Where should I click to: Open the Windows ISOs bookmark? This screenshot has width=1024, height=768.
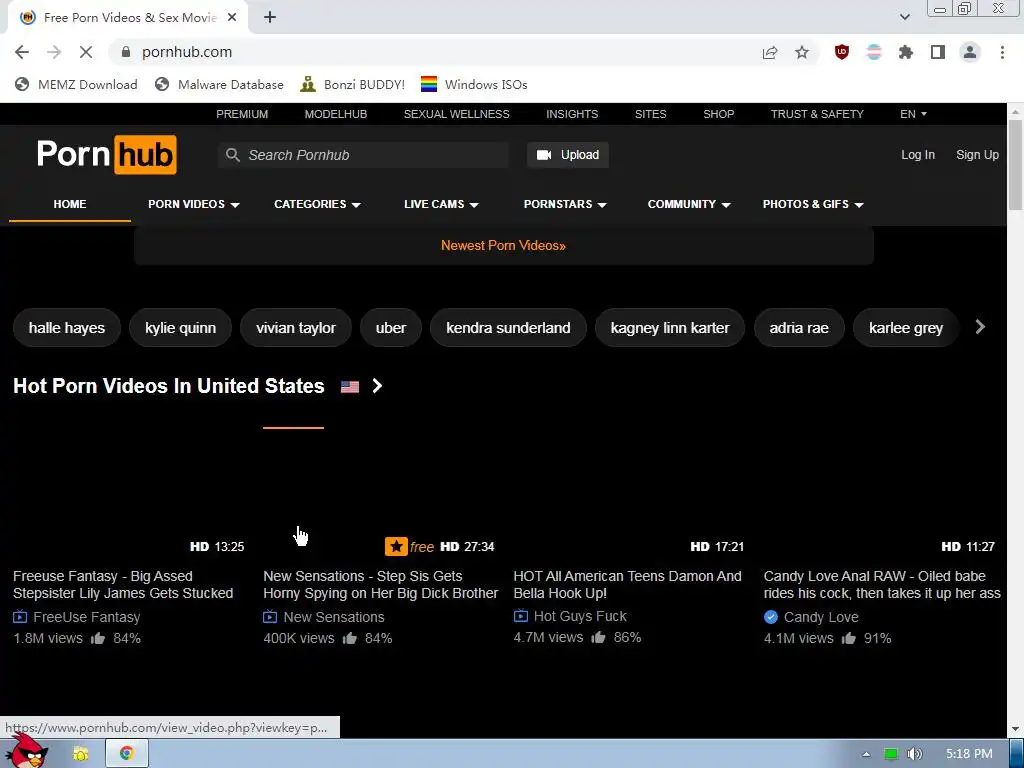tap(474, 84)
